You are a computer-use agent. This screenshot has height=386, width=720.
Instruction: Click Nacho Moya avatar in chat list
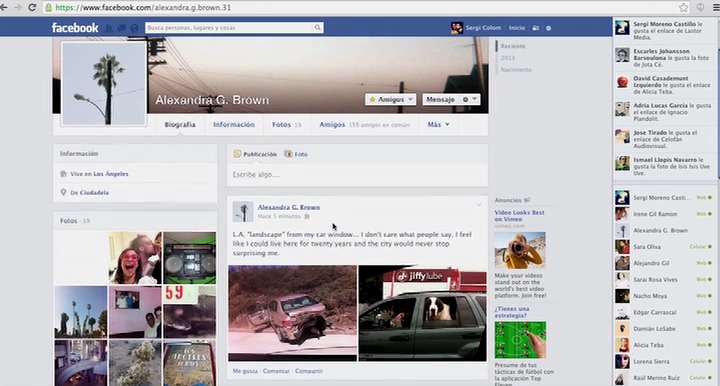[x=622, y=296]
